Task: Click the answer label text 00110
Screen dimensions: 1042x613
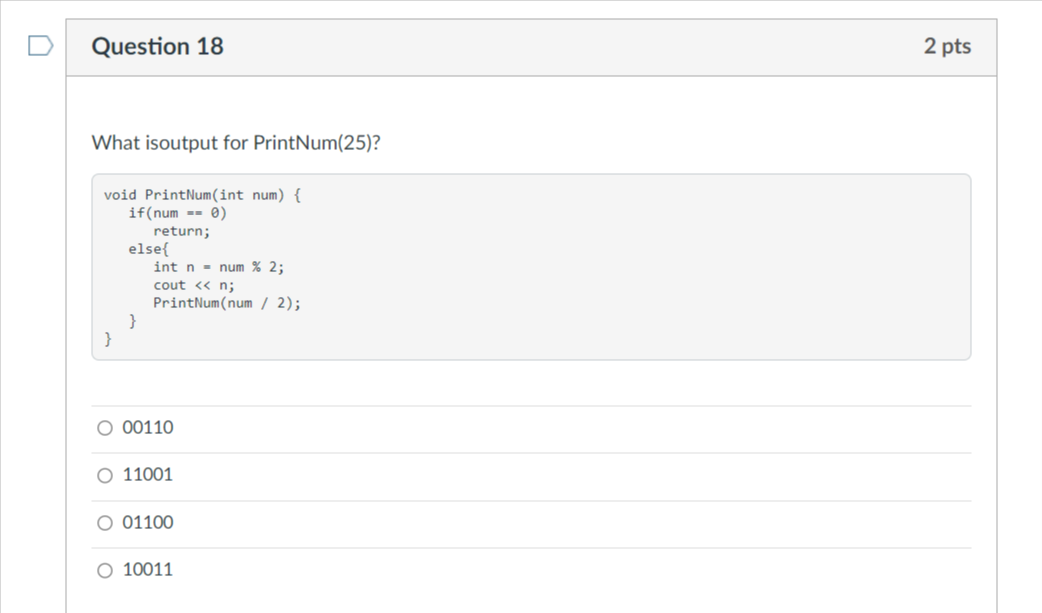Action: click(x=147, y=427)
